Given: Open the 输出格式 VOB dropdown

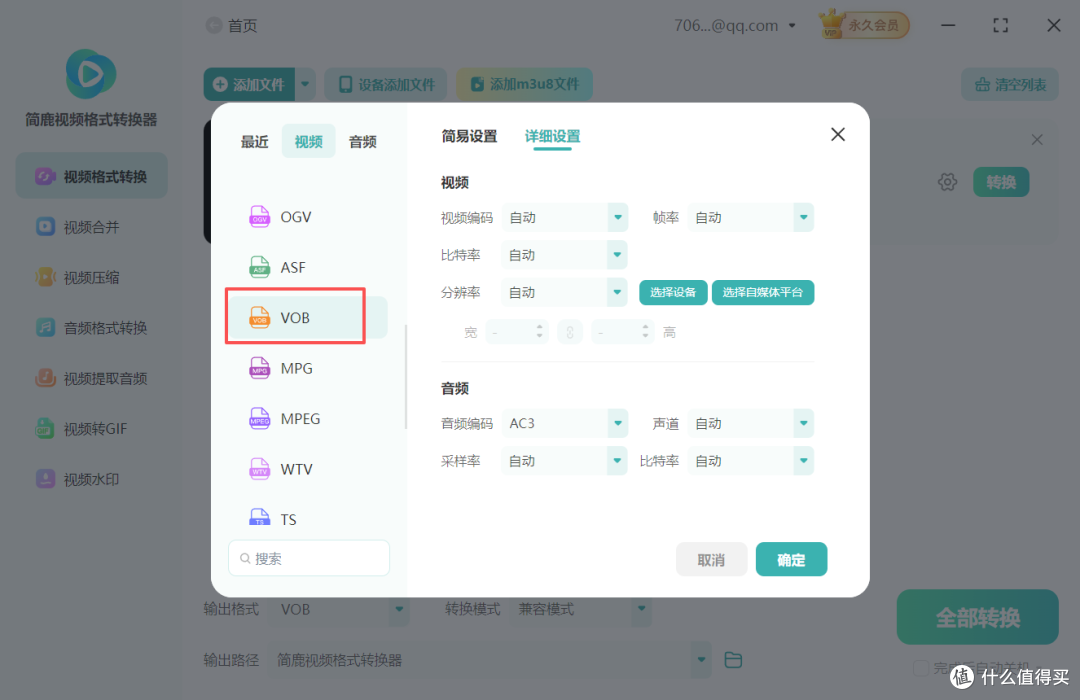Looking at the screenshot, I should point(339,609).
